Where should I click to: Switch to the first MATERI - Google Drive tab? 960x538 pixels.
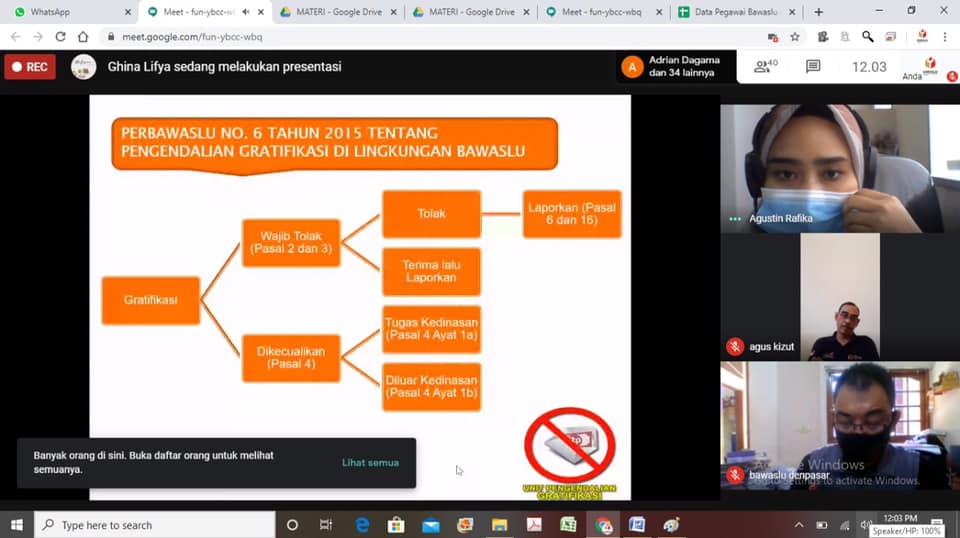click(338, 12)
